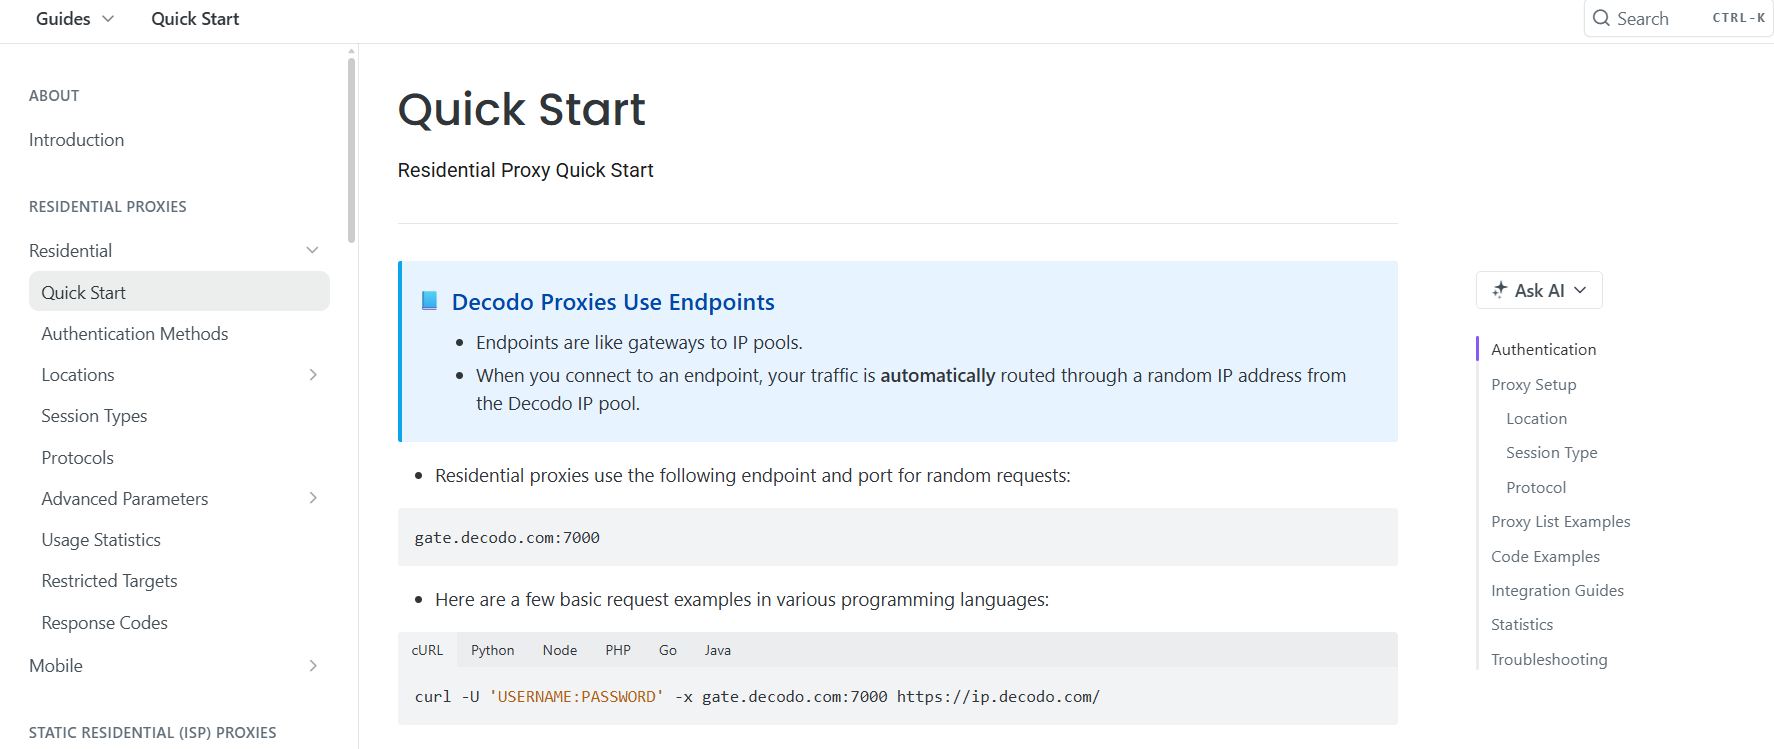Click the curl command code line

(757, 697)
